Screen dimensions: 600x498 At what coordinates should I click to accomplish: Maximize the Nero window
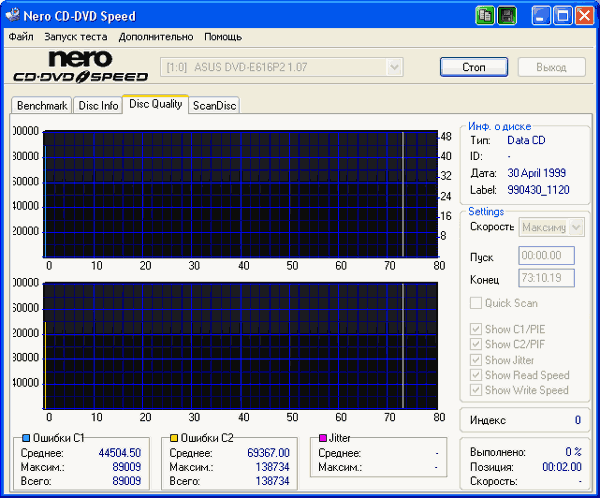coord(562,16)
